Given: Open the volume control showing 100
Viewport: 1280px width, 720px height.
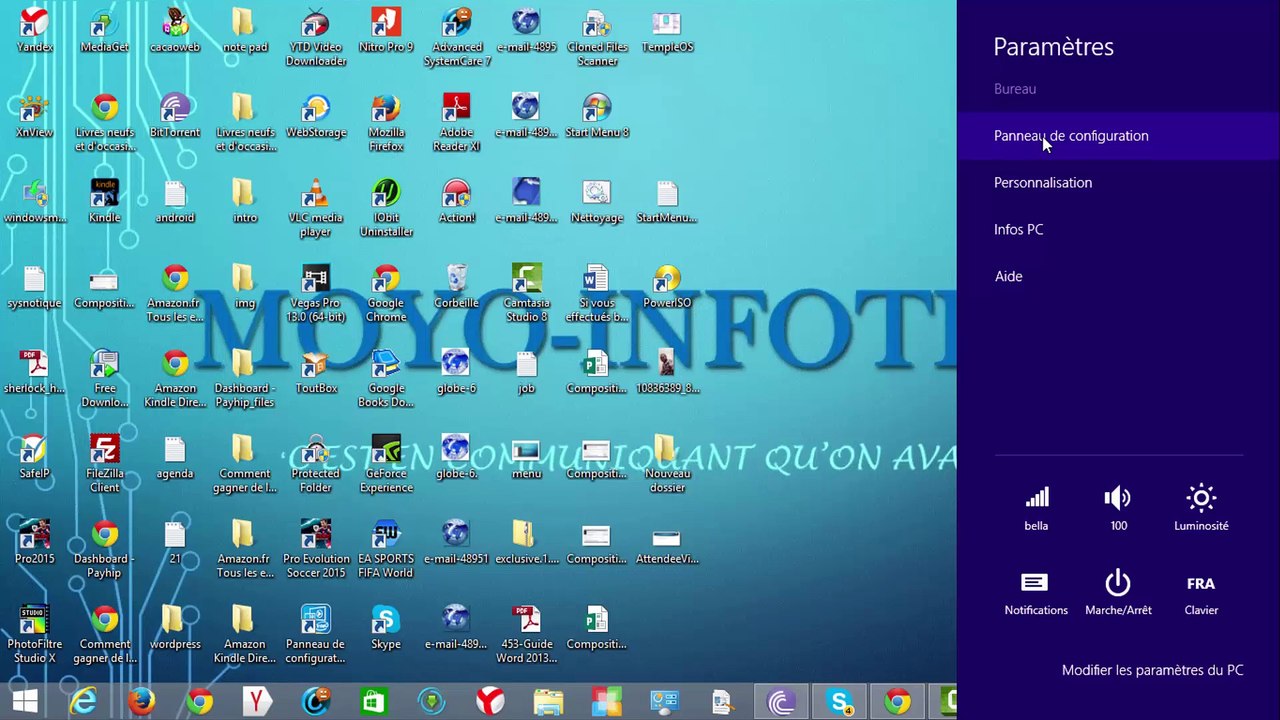Looking at the screenshot, I should 1118,508.
